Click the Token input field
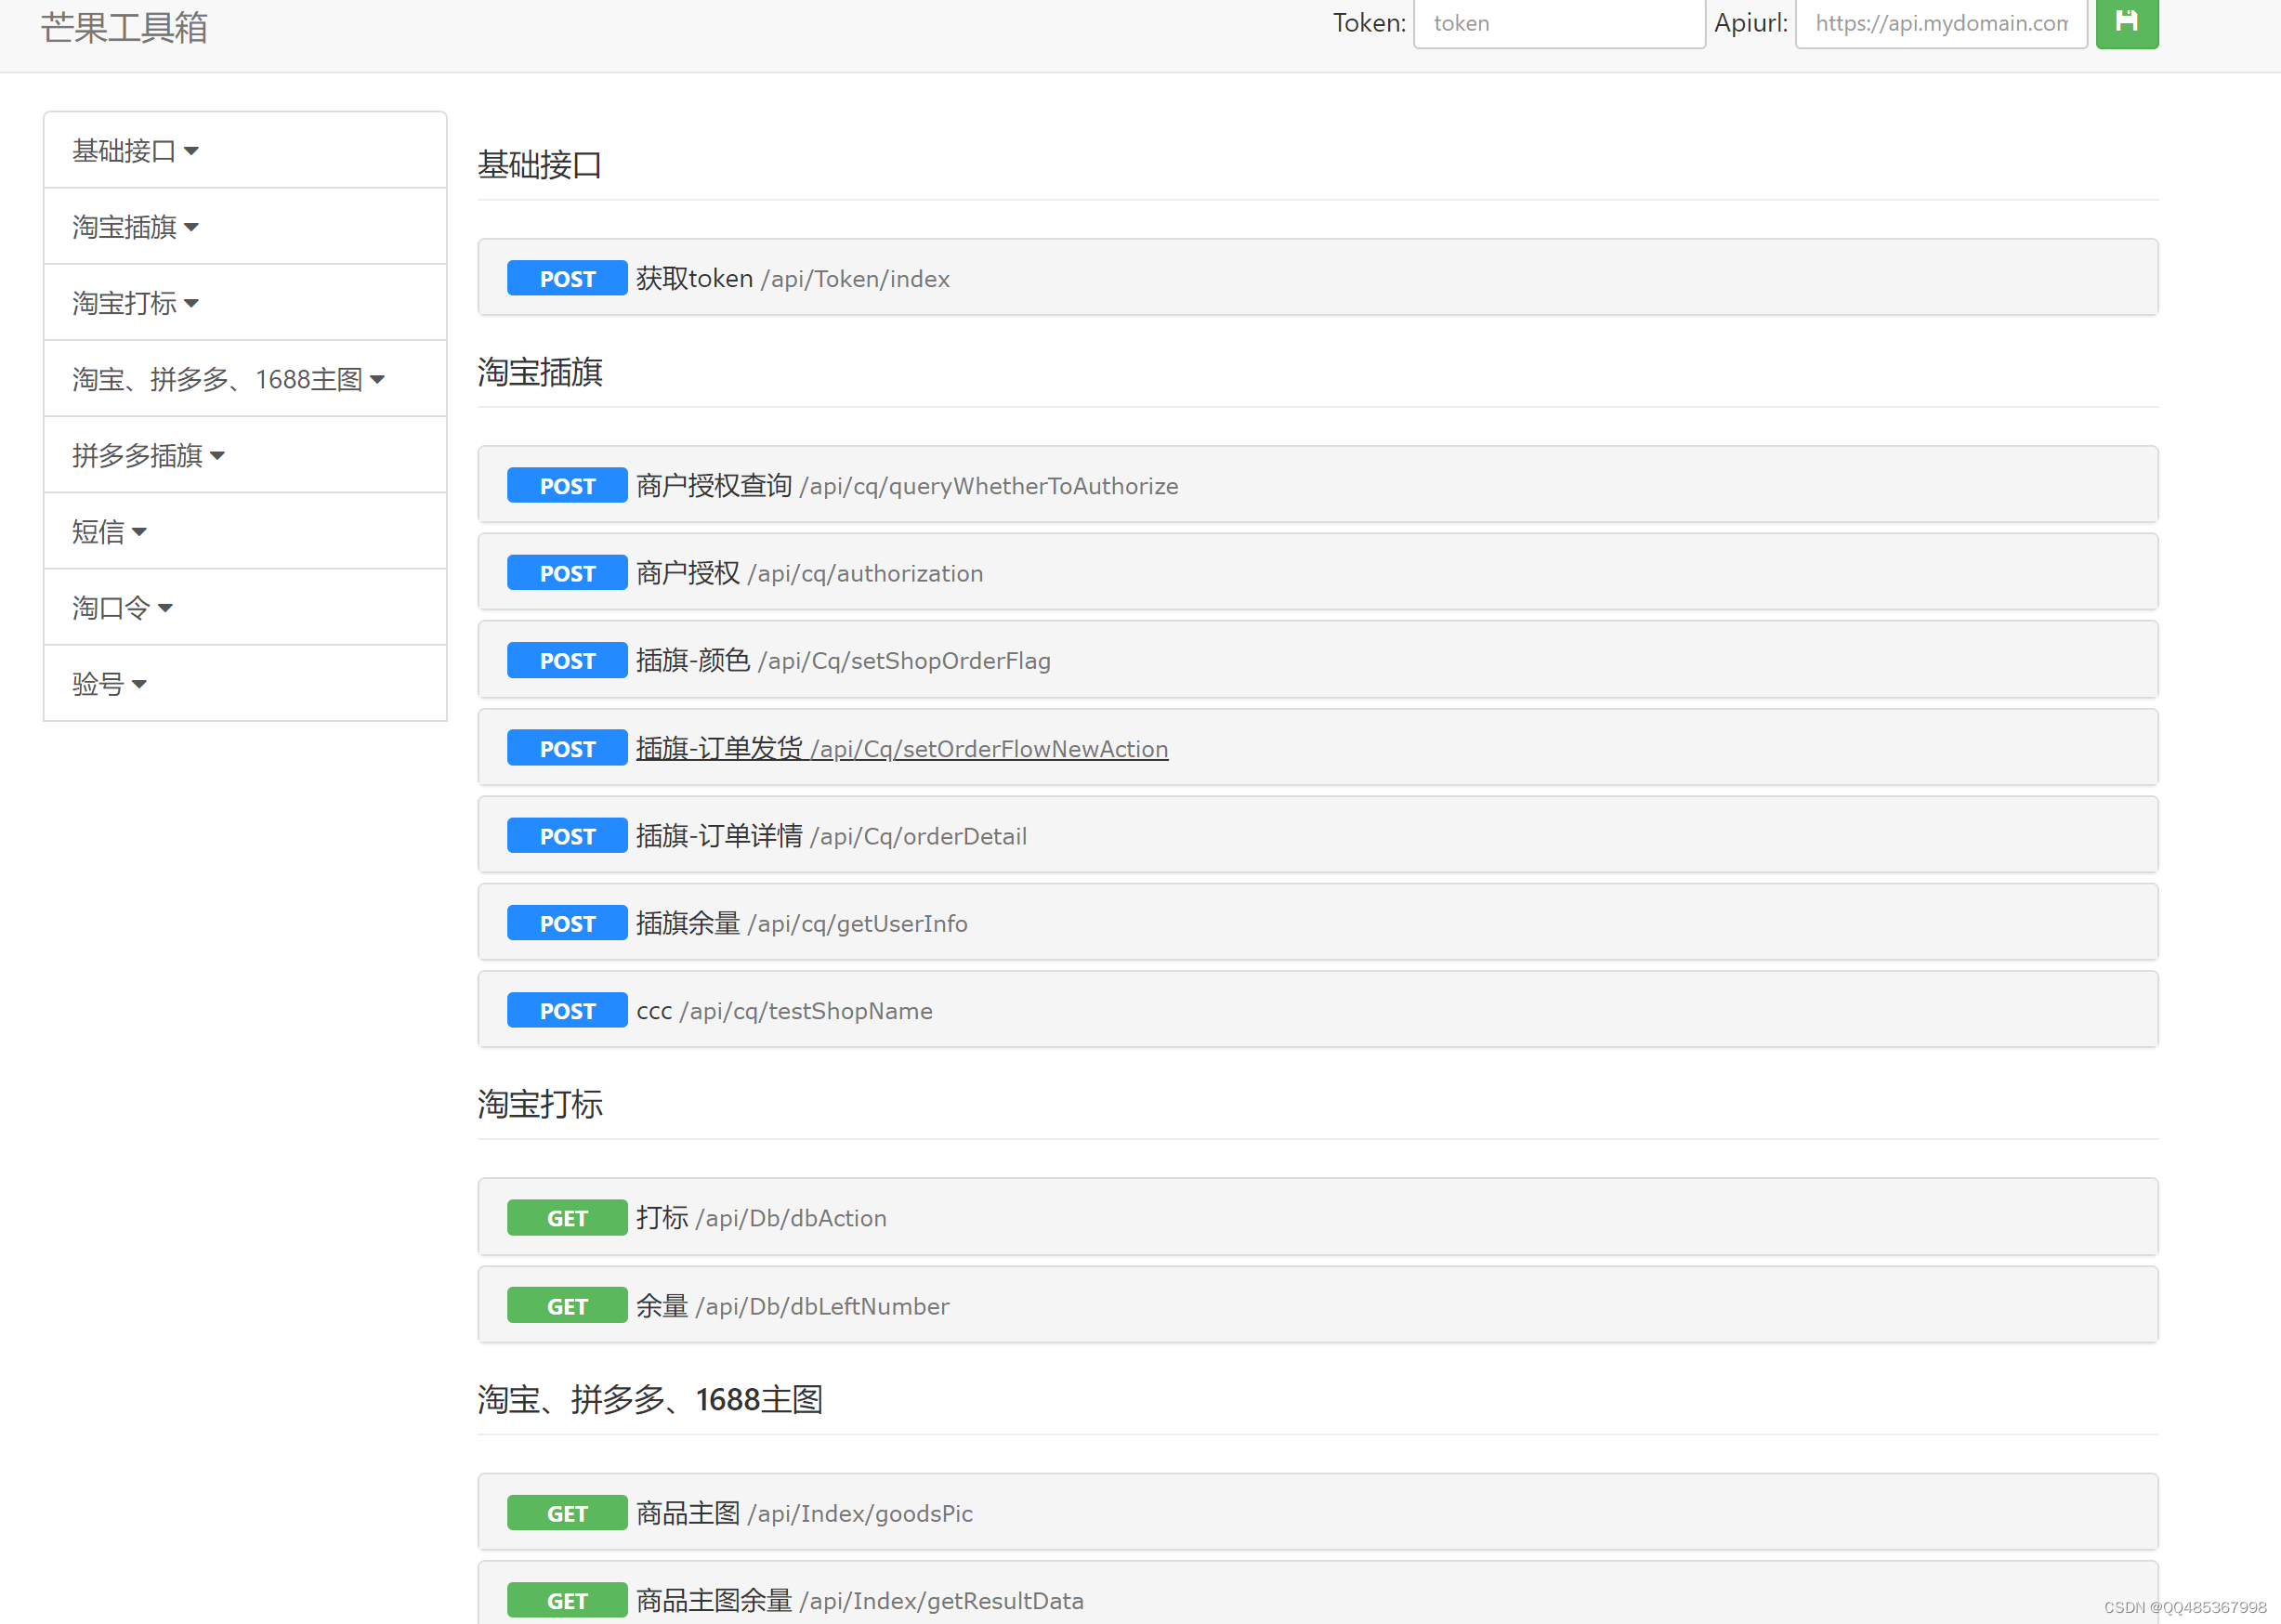2281x1624 pixels. [x=1558, y=23]
